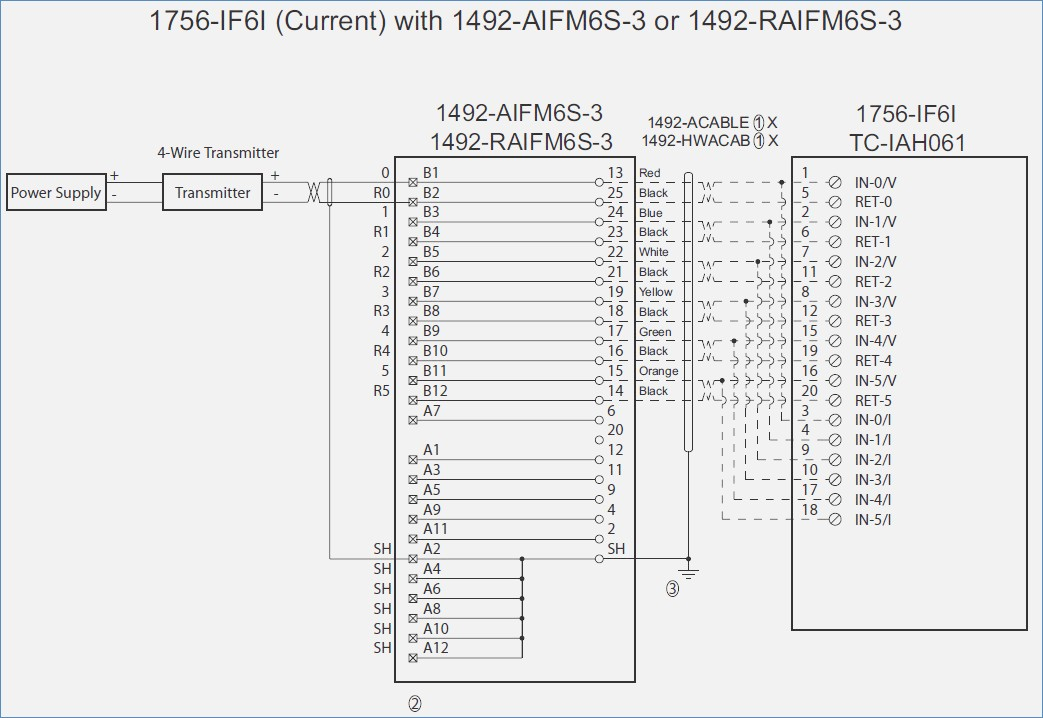This screenshot has height=718, width=1043.
Task: Click the screw terminal symbol beside IN-5/I
Action: [x=834, y=520]
